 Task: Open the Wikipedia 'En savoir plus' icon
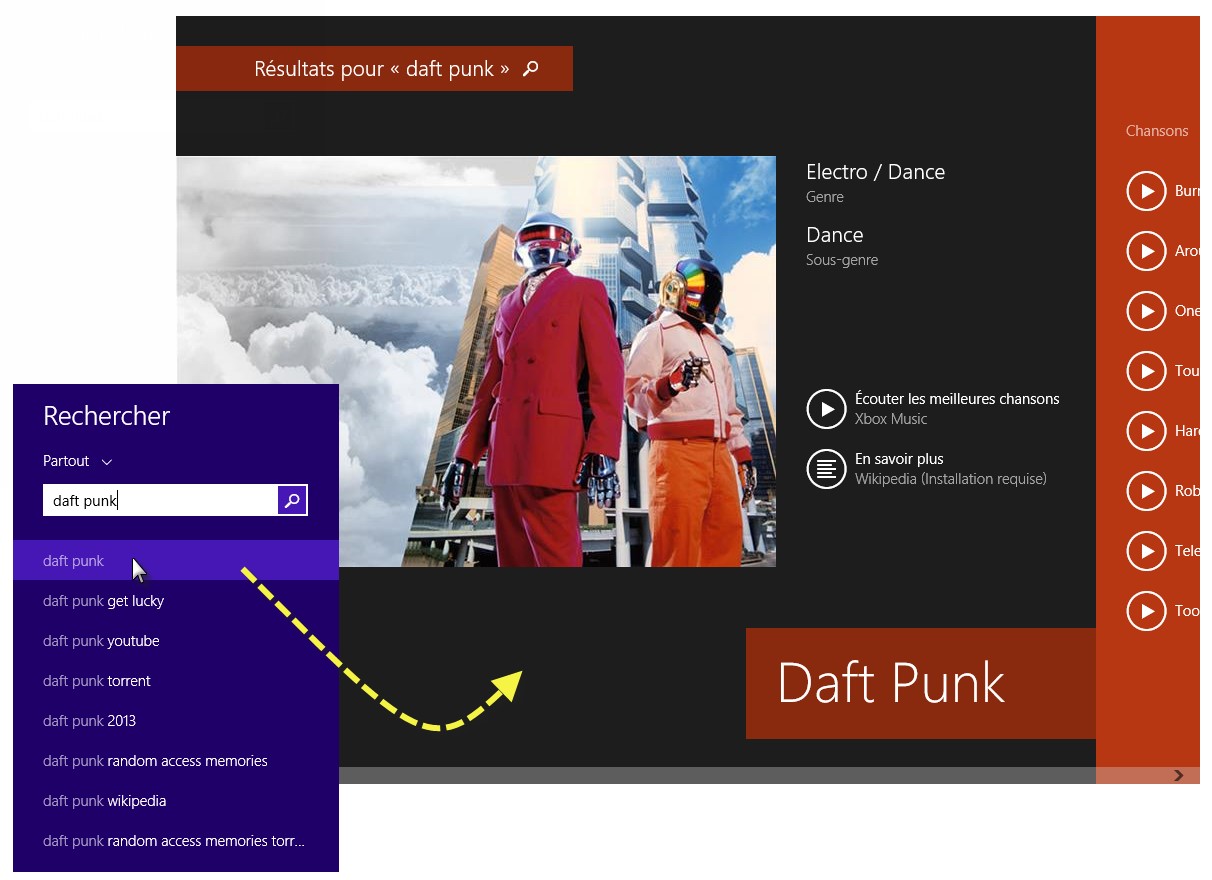(826, 469)
